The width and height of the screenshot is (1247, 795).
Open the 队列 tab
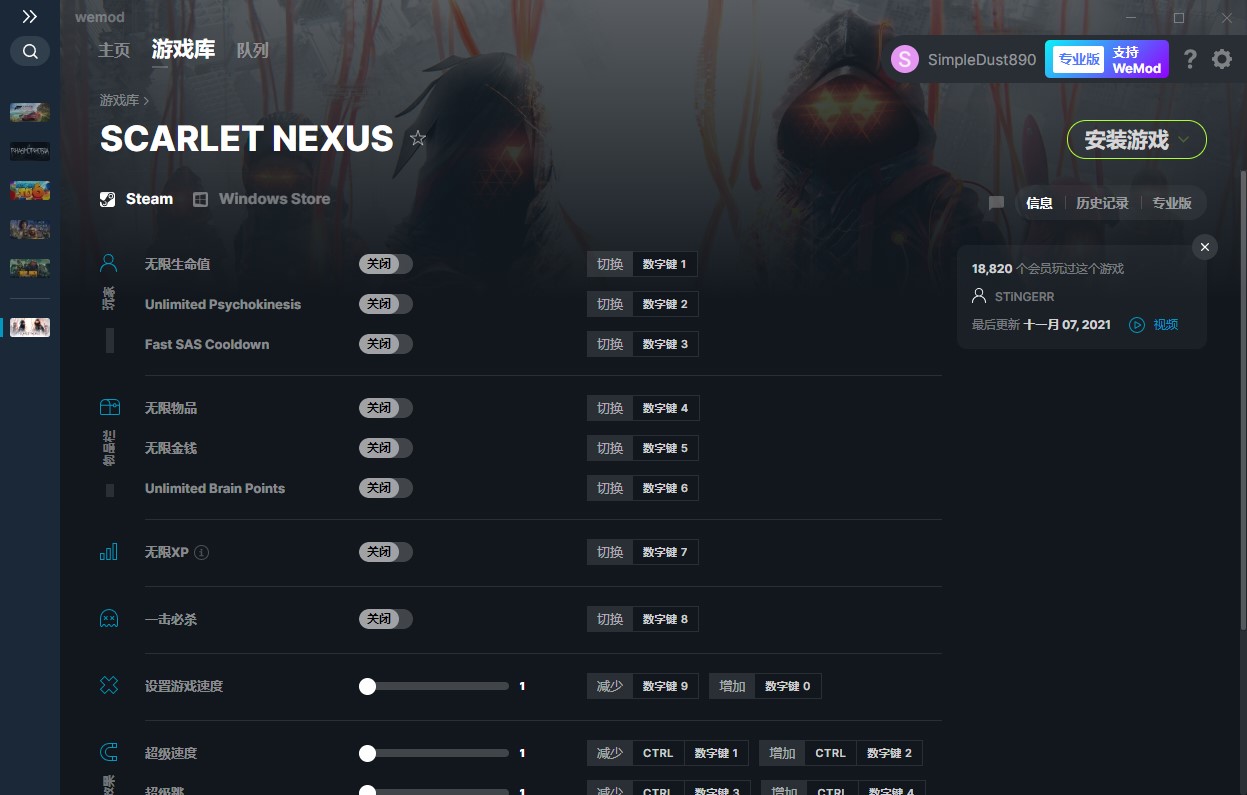252,50
